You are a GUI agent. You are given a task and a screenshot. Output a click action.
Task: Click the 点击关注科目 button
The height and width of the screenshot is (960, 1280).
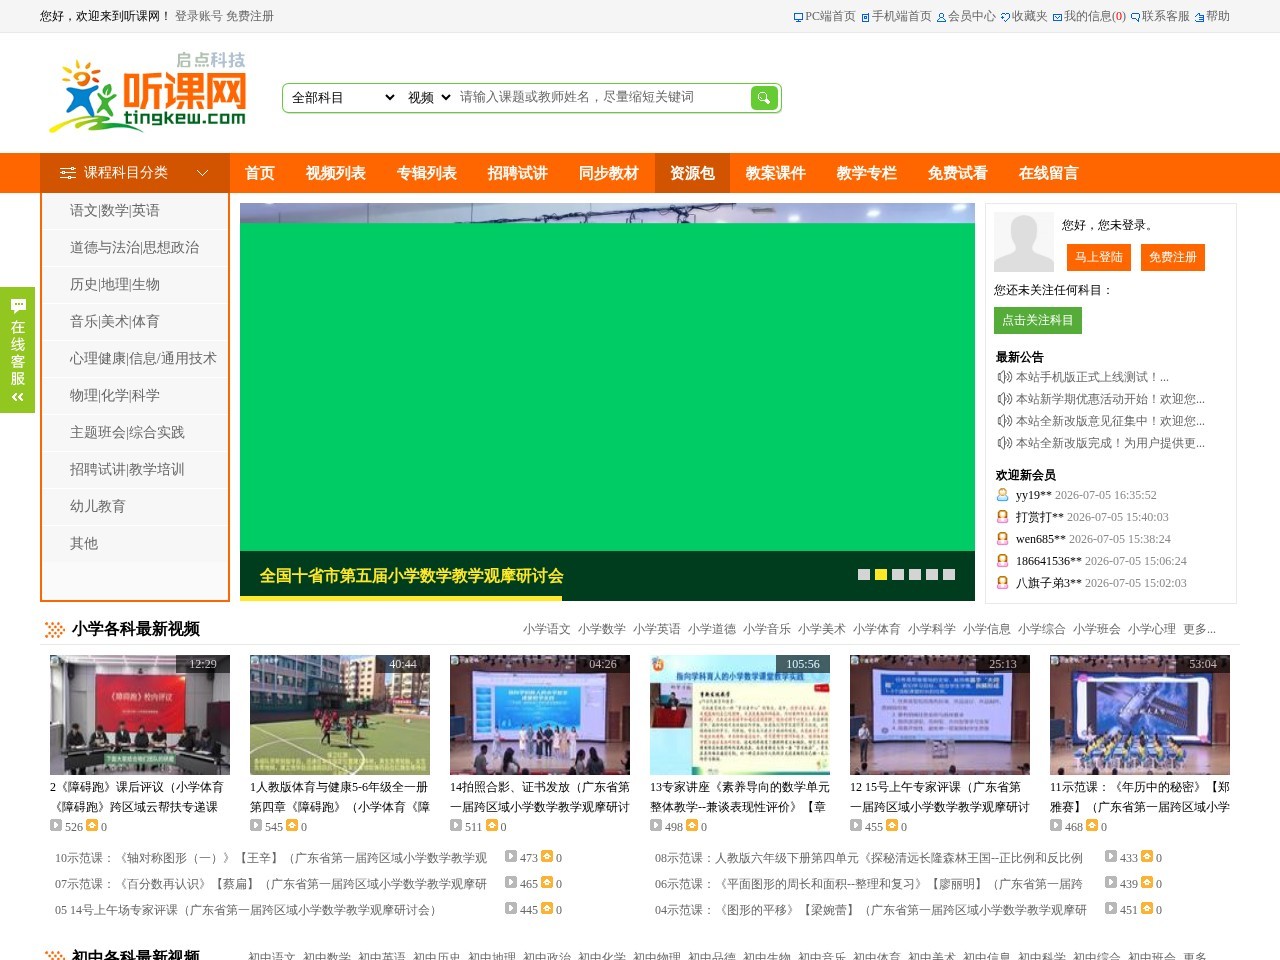click(1037, 320)
